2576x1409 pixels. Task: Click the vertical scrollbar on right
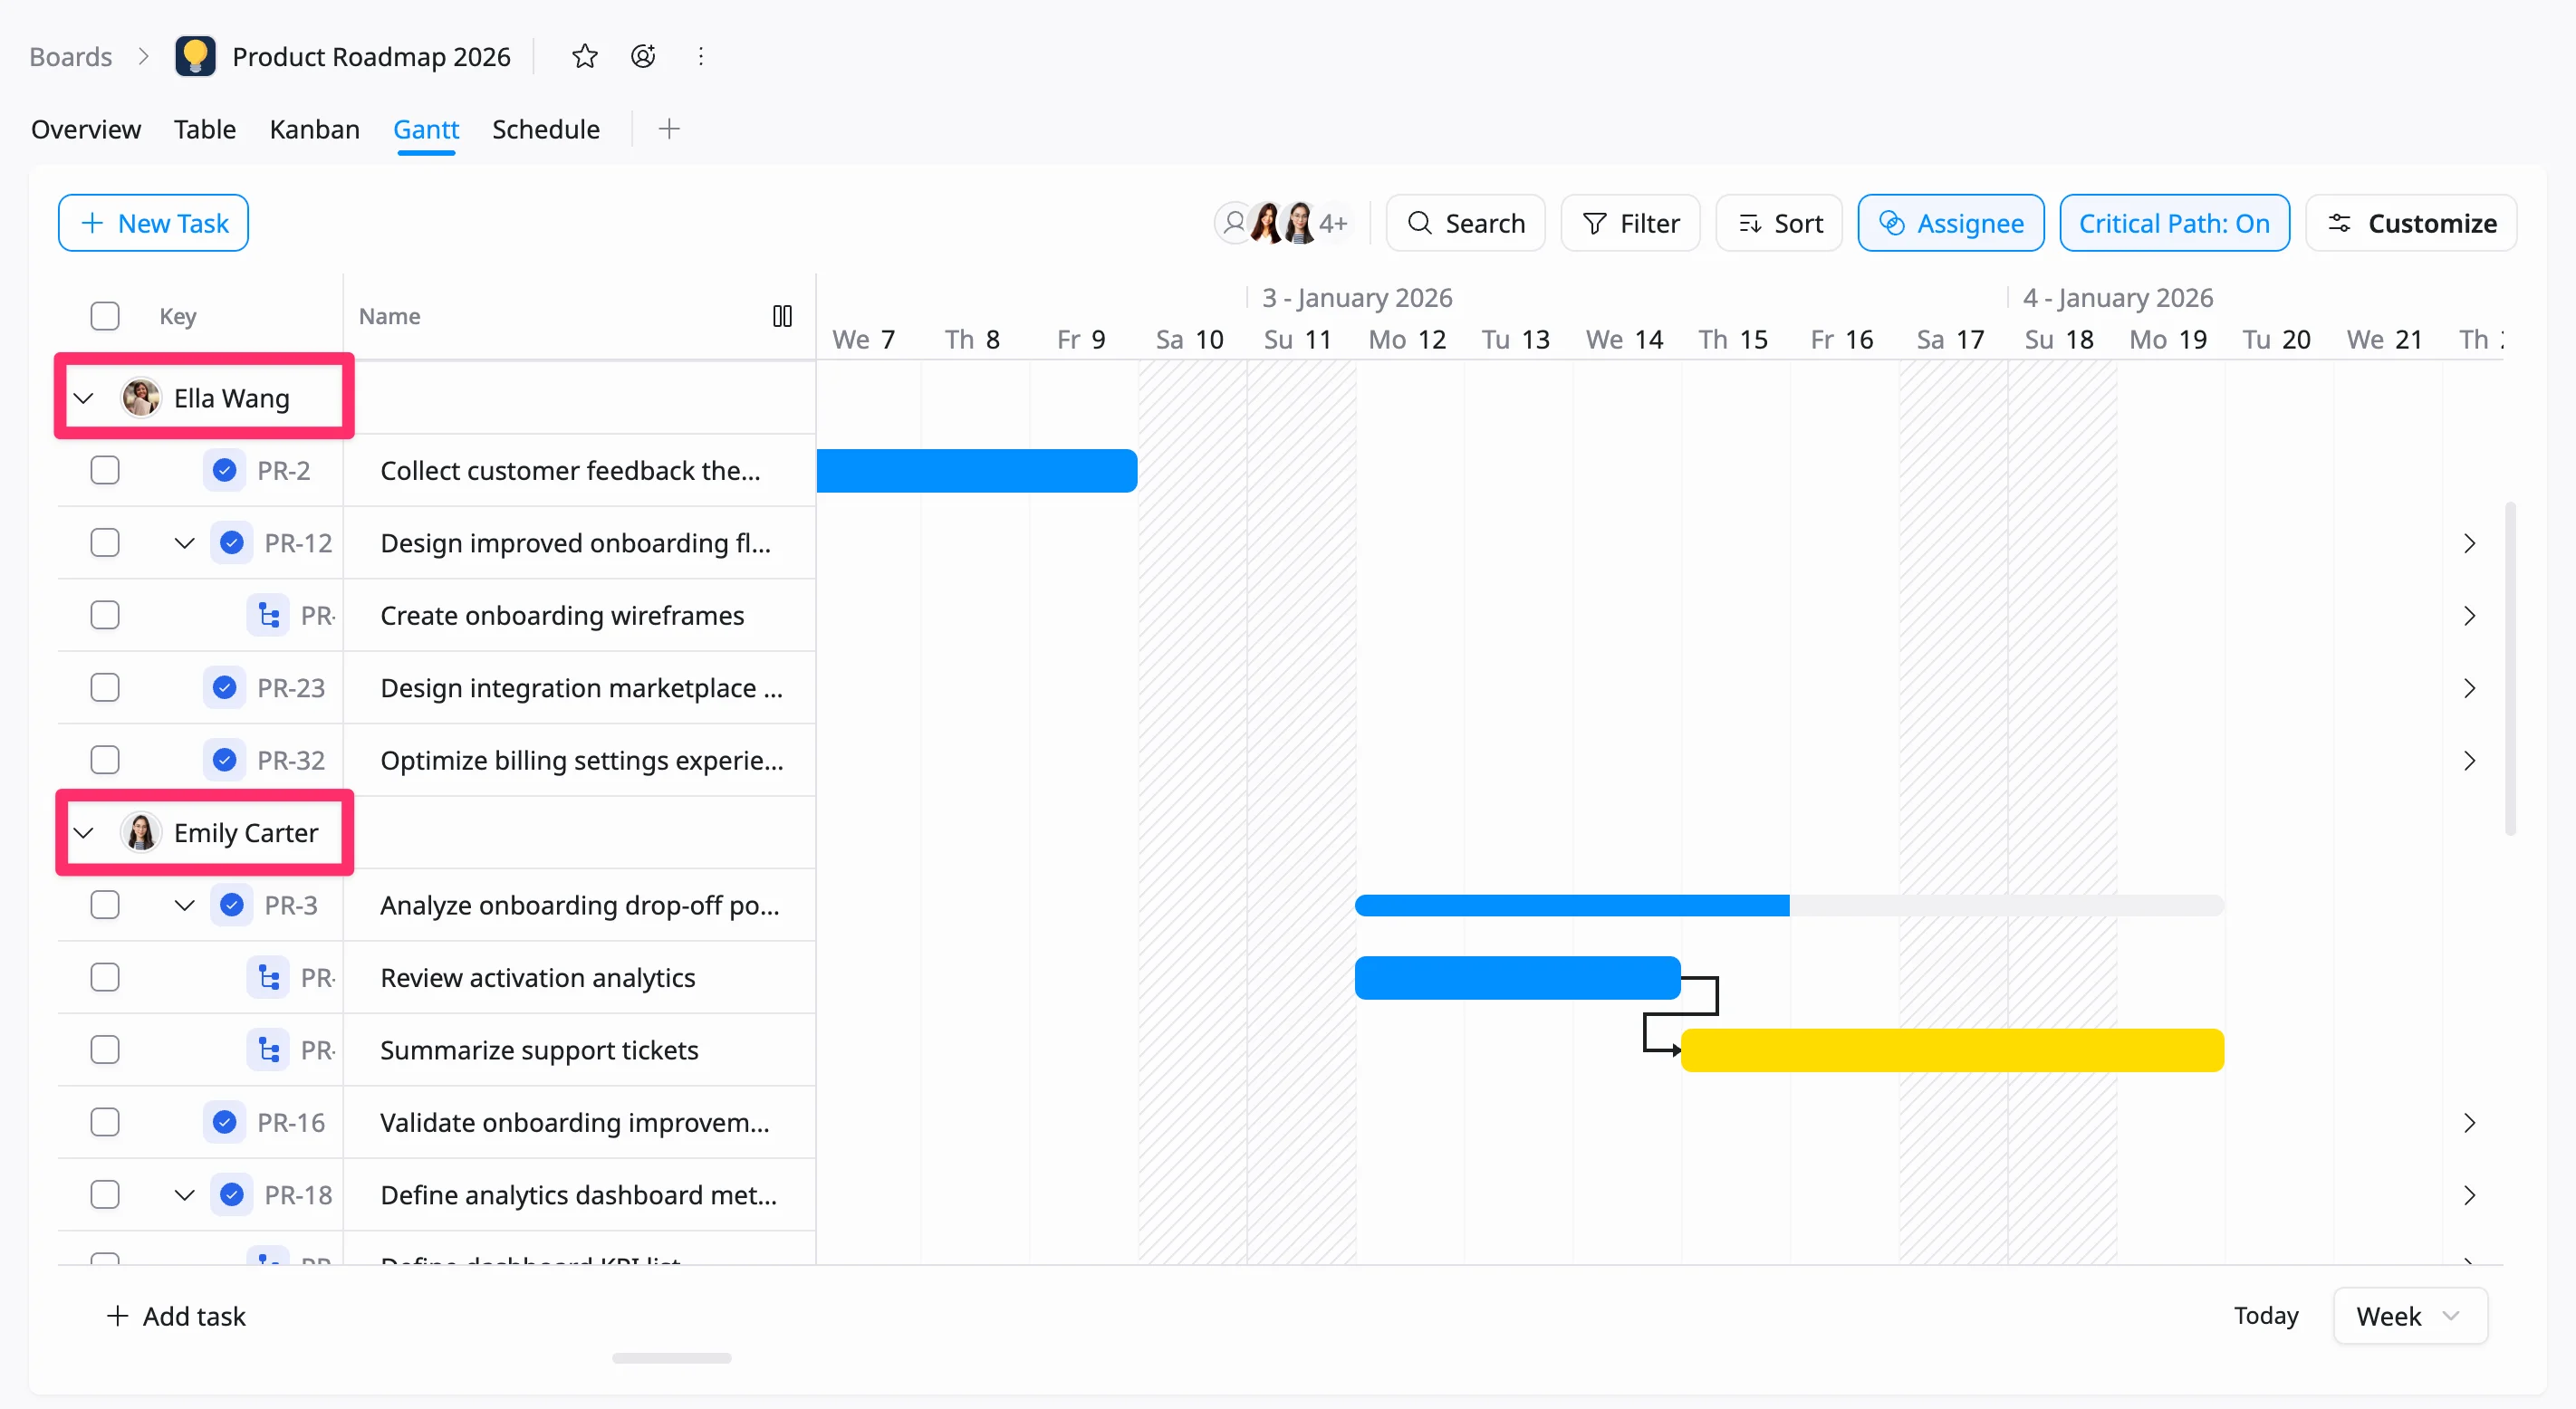2510,668
